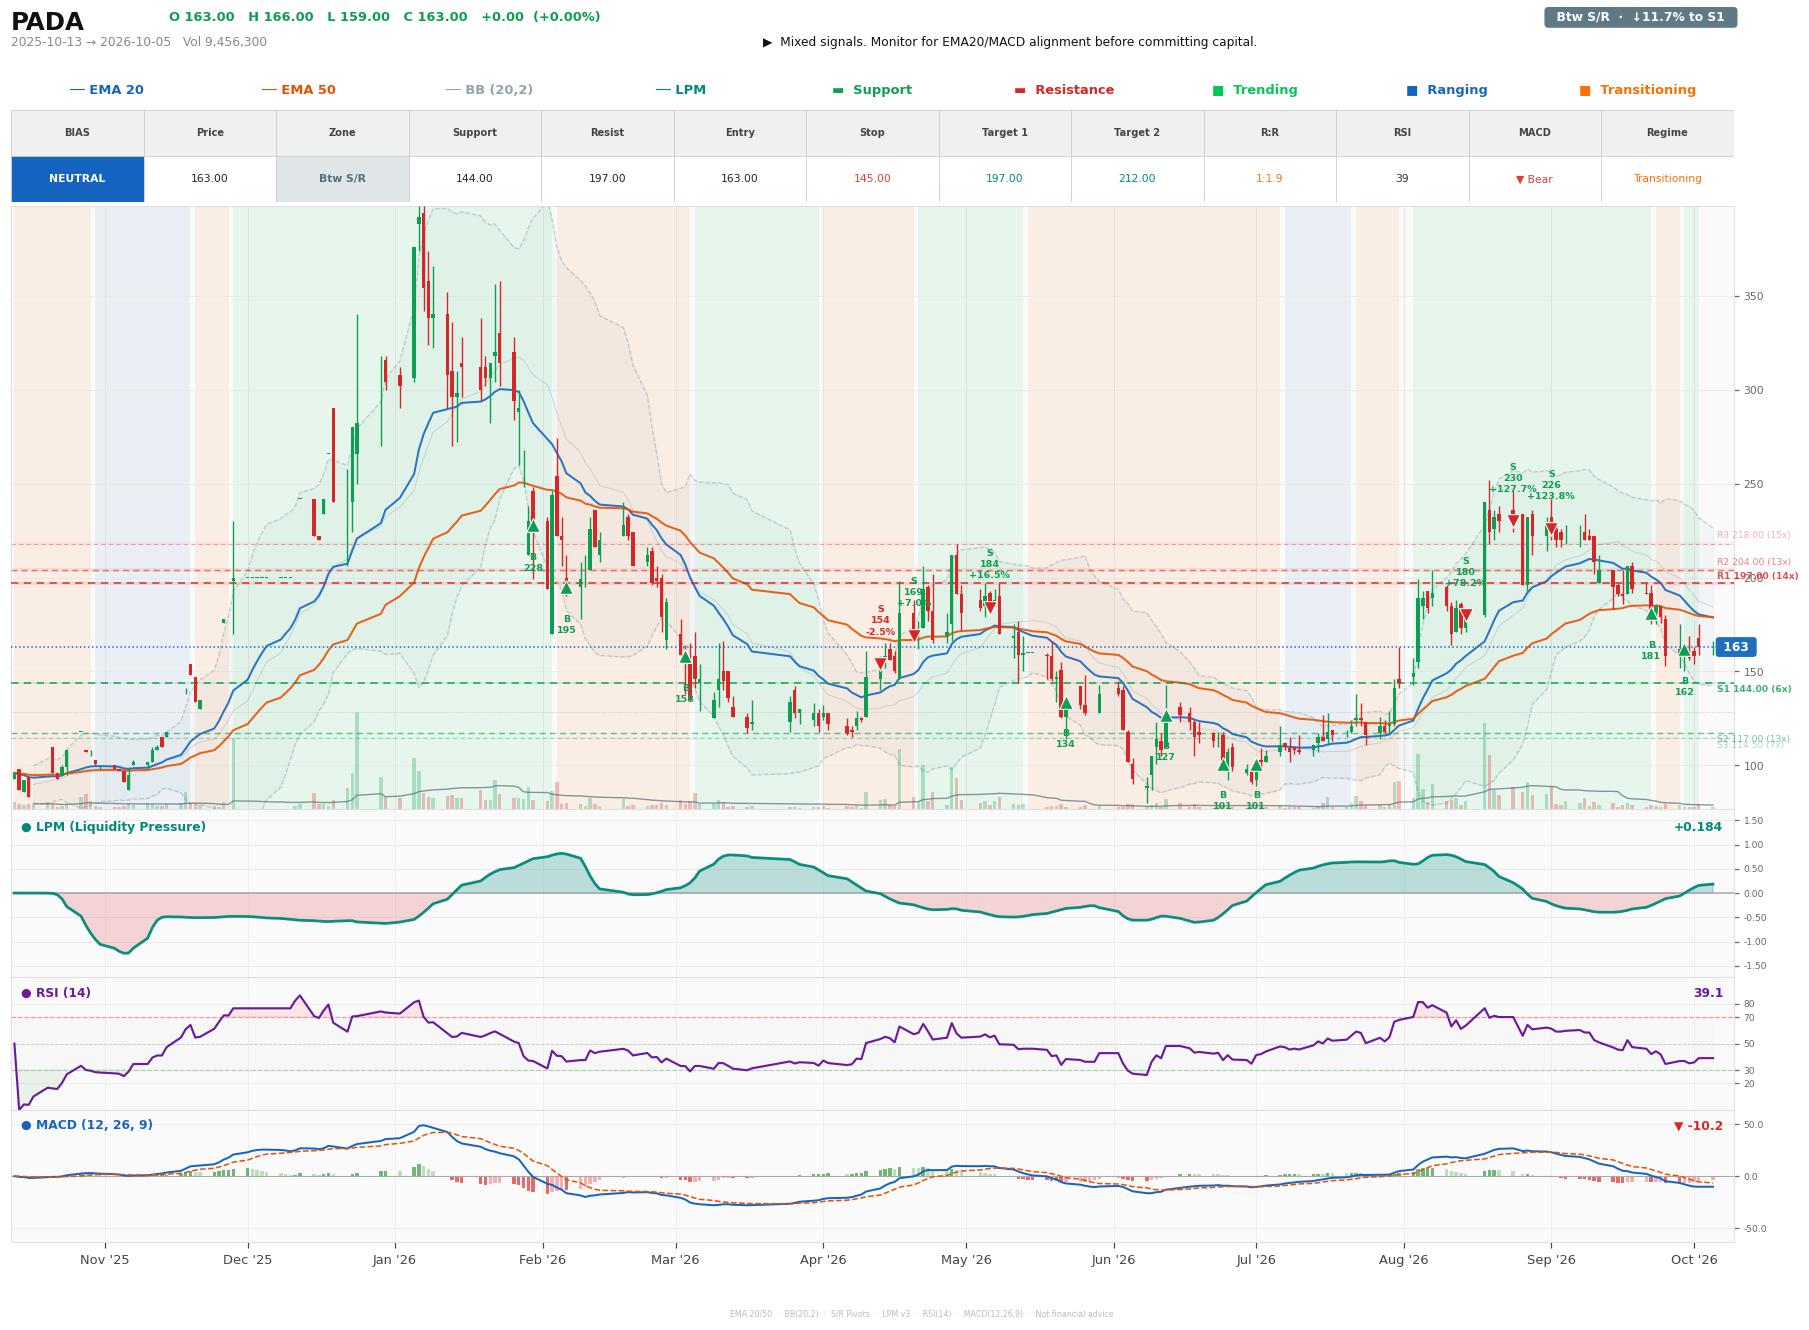This screenshot has width=1809, height=1330.
Task: Click the red Bear MACD indicator
Action: click(1534, 179)
